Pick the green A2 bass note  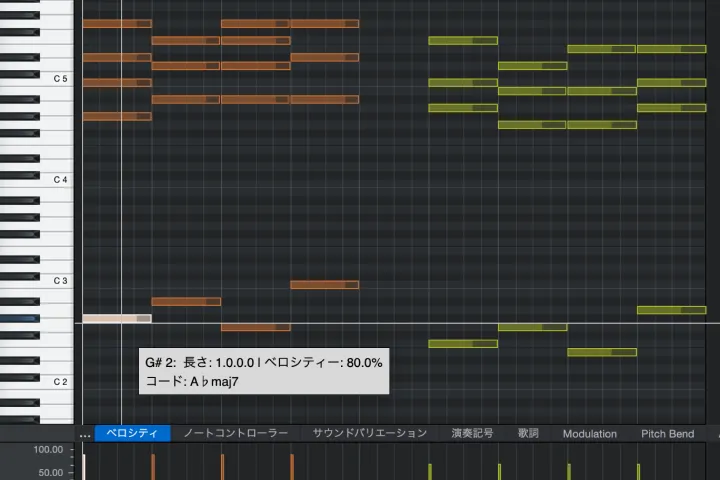(672, 310)
